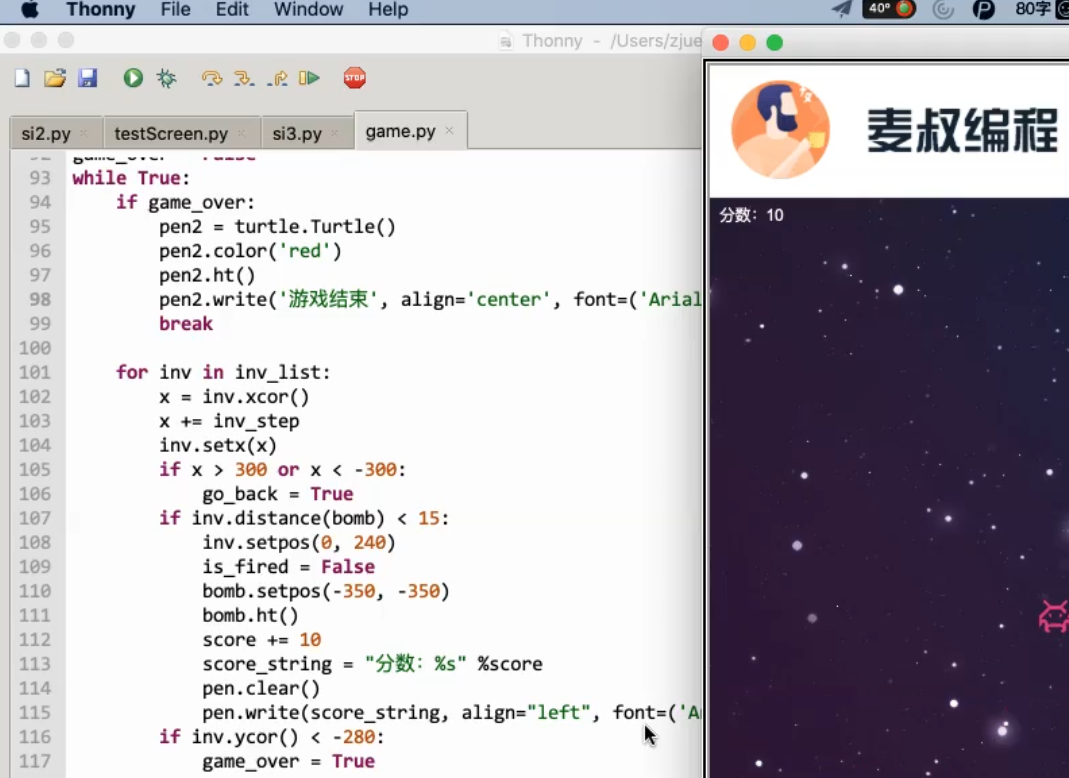Click 'pen.clear()' on line 114
This screenshot has height=778, width=1069.
(261, 689)
